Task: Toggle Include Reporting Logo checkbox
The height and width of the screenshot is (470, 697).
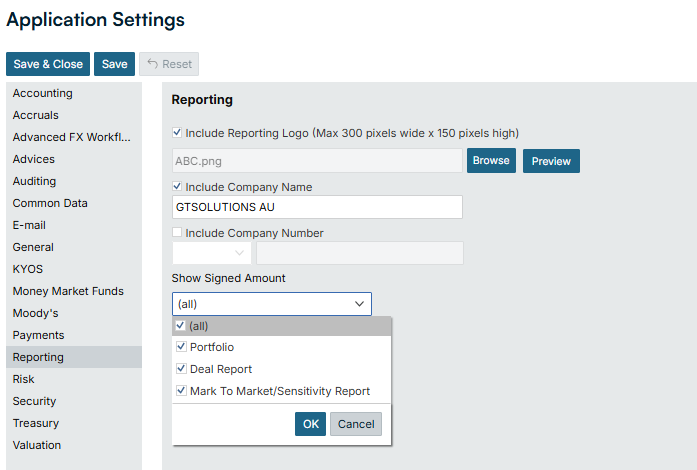Action: point(177,133)
